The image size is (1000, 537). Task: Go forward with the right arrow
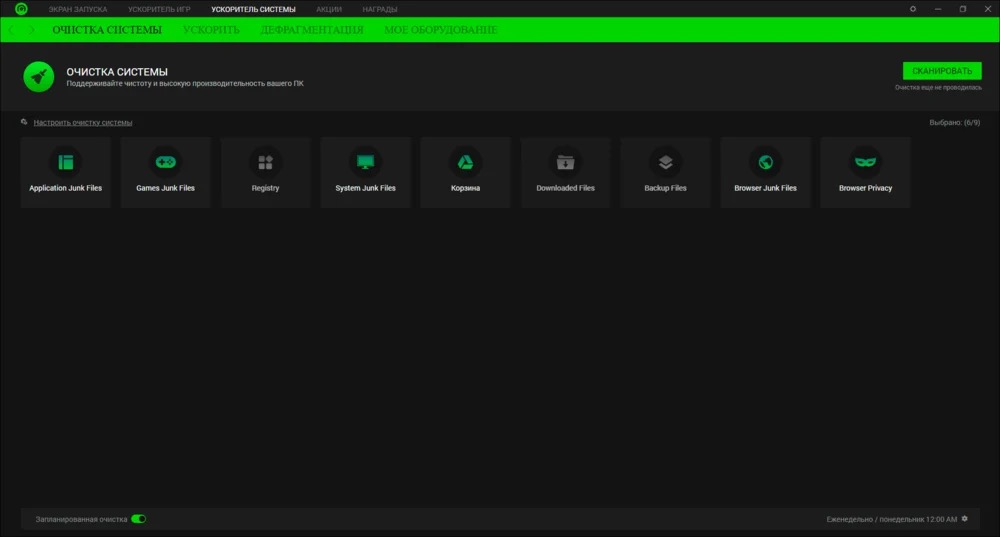pos(31,30)
